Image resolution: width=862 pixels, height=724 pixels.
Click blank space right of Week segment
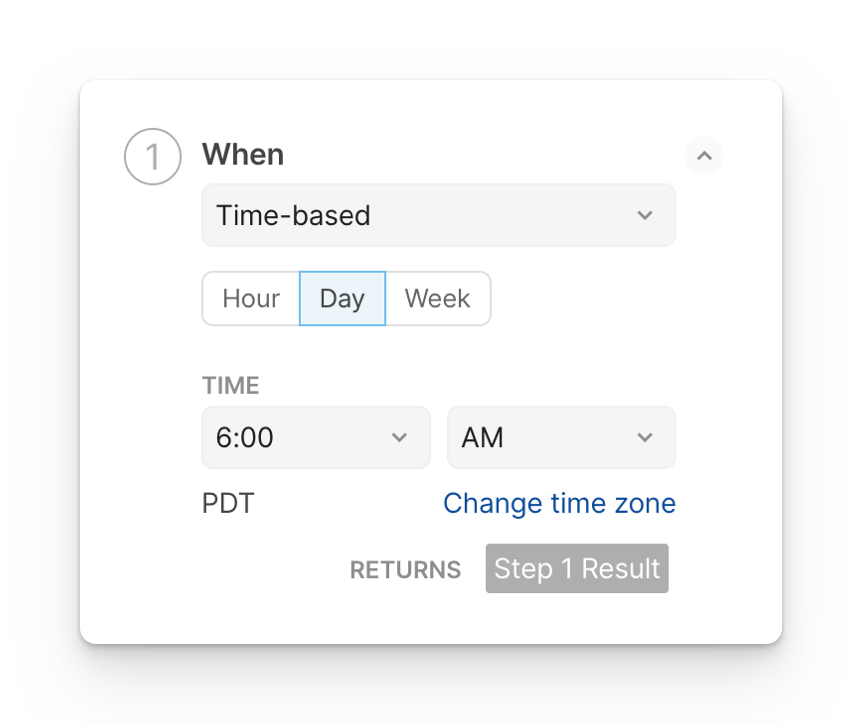click(x=590, y=299)
